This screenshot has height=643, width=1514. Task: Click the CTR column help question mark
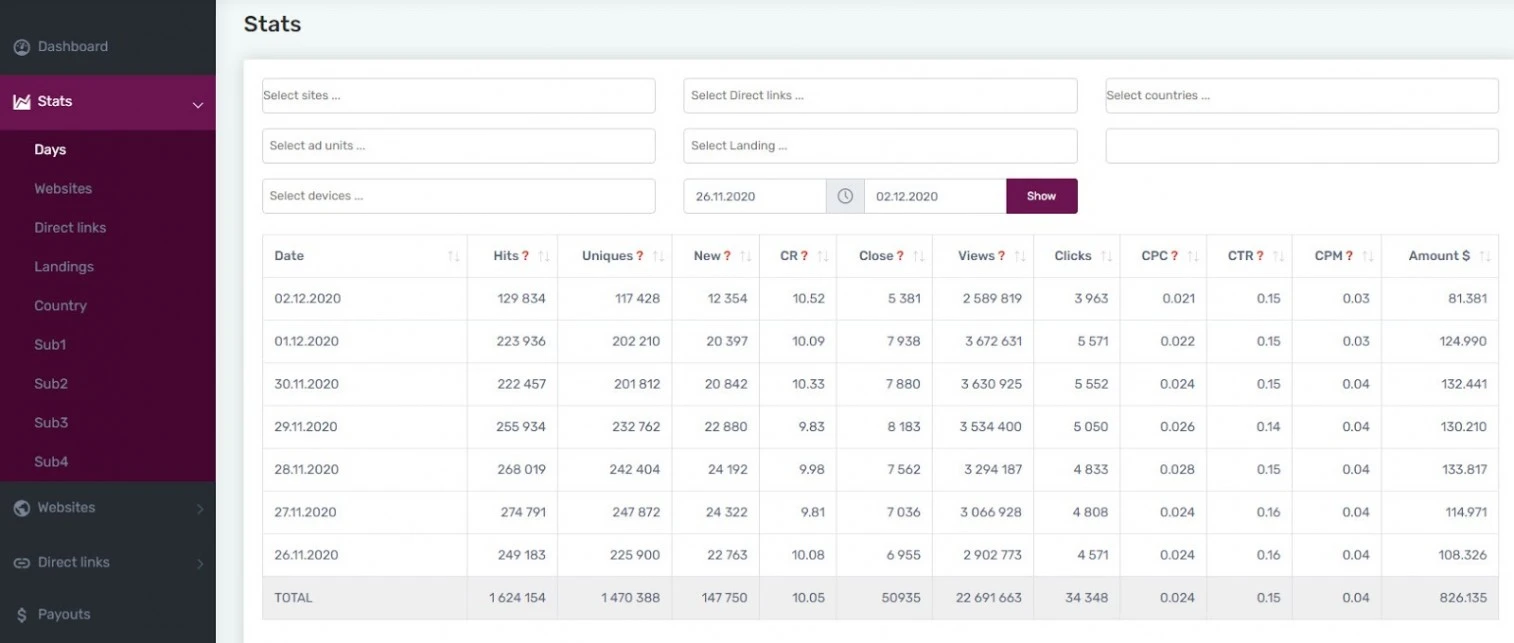point(1260,256)
